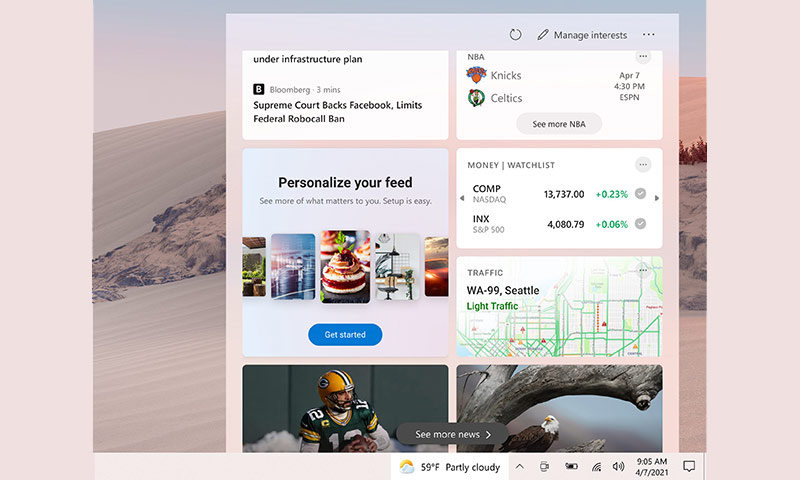Screen dimensions: 800x480
Task: Select the dessert cupcake interest thumbnail
Action: pyautogui.click(x=345, y=267)
